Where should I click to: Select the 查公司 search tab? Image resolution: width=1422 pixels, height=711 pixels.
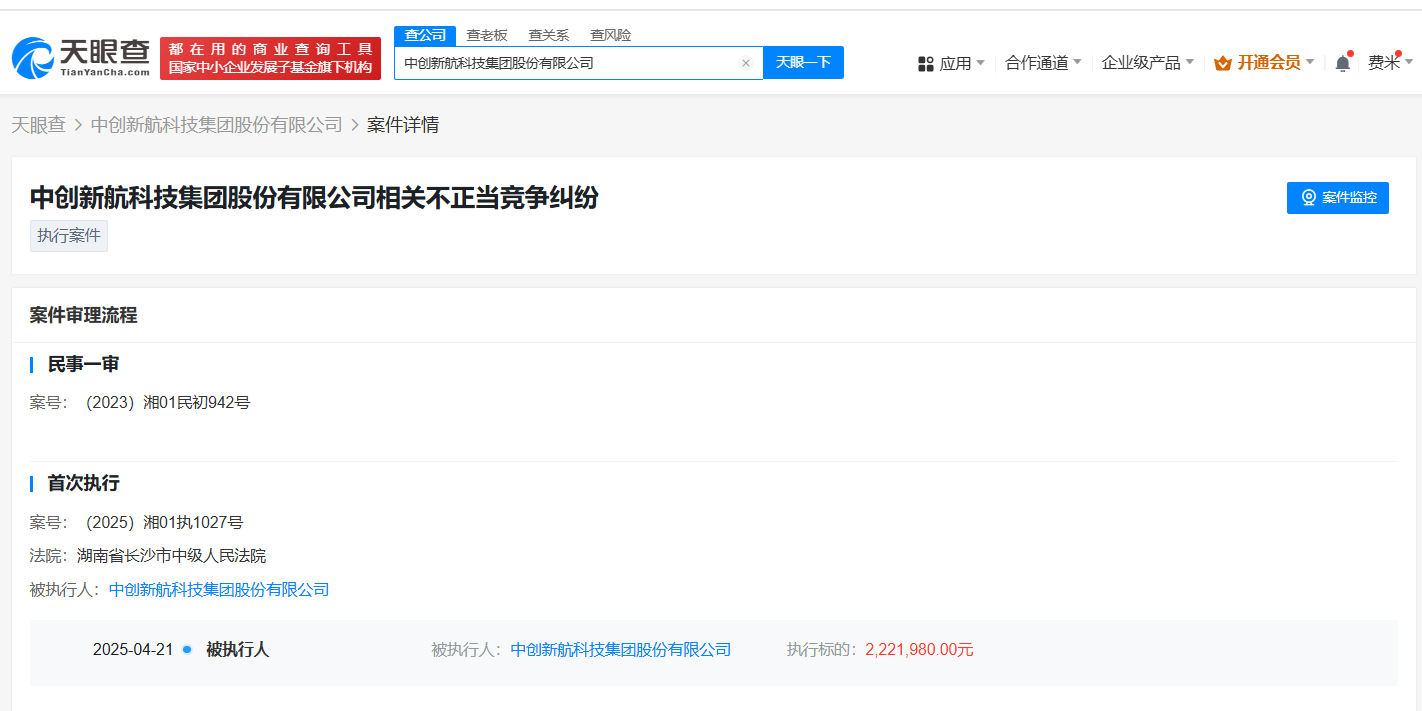click(425, 35)
